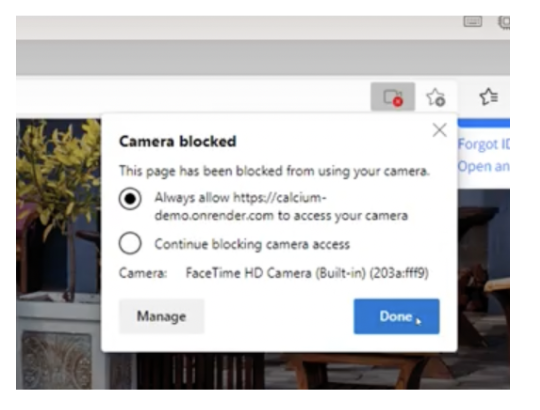Open the favorites list icon
Image resolution: width=540 pixels, height=410 pixels.
(x=488, y=96)
